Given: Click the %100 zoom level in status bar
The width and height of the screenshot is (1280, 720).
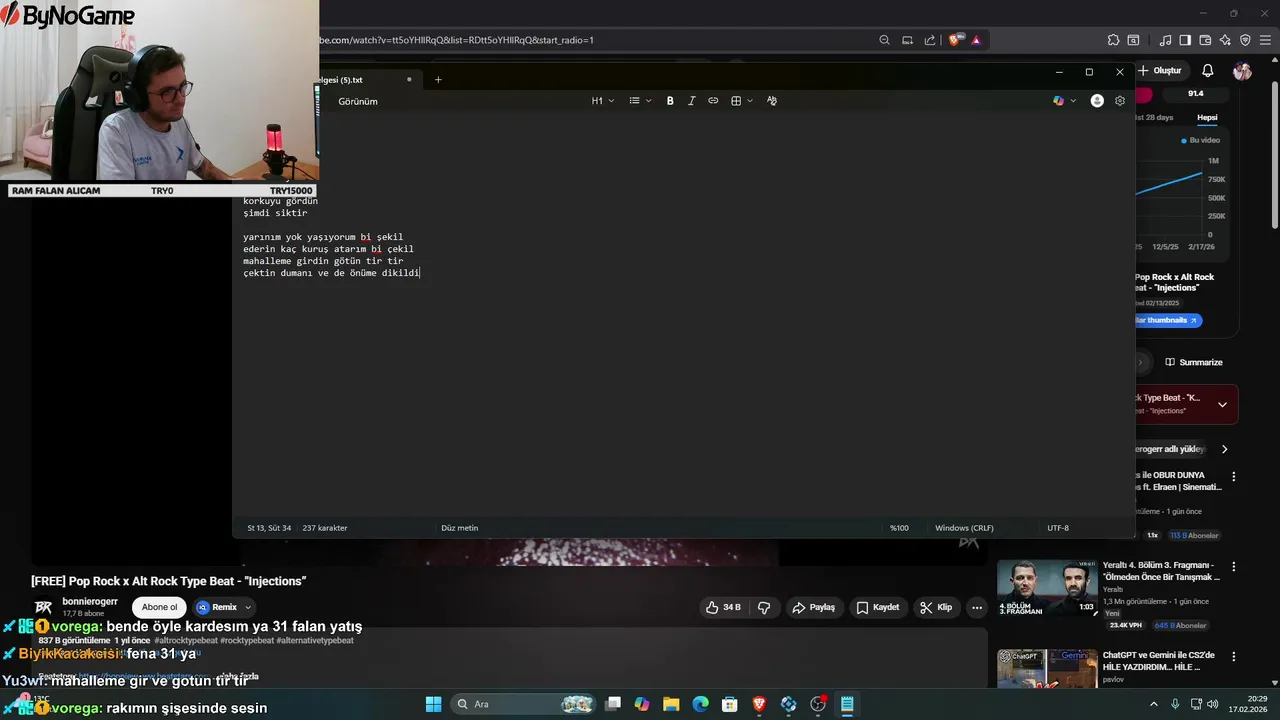Looking at the screenshot, I should 899,528.
